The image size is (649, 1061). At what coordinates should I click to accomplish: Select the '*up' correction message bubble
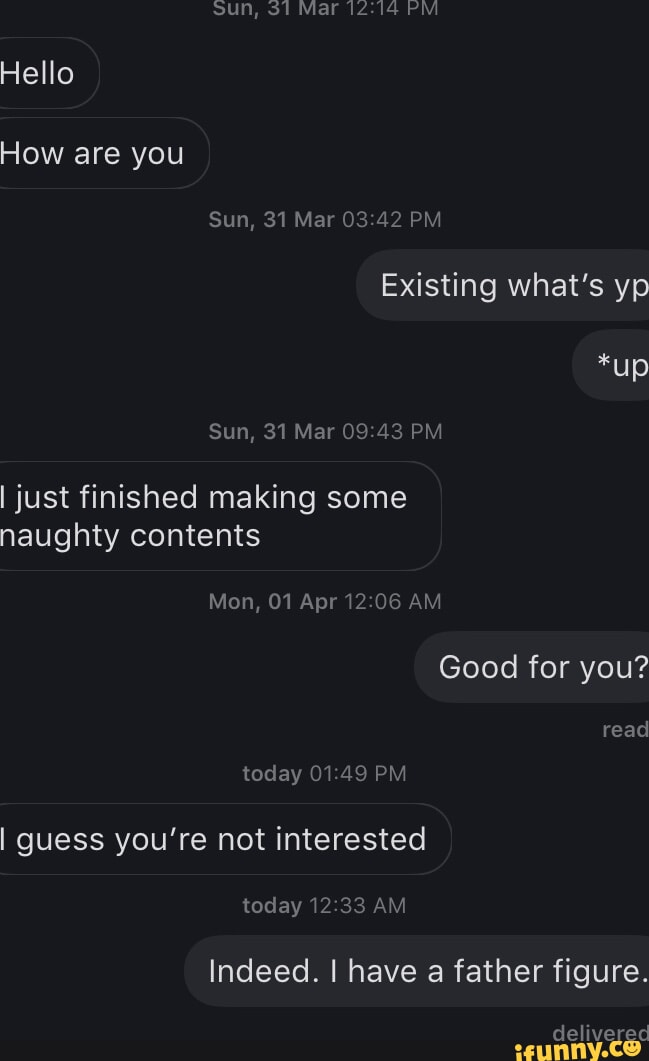[616, 365]
